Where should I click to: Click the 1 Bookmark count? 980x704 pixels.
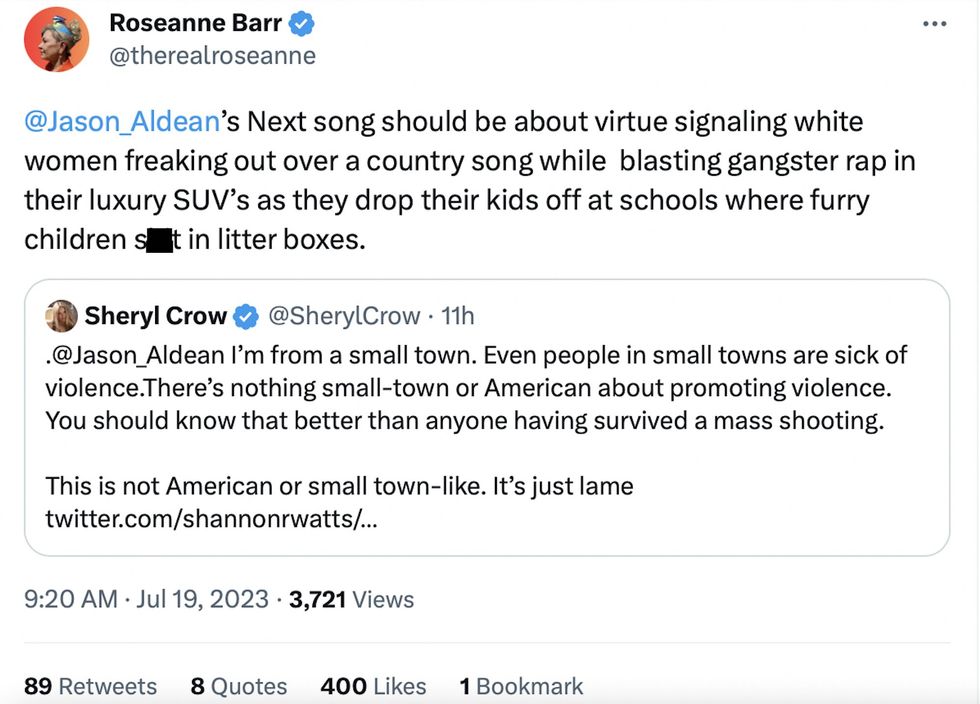[520, 686]
